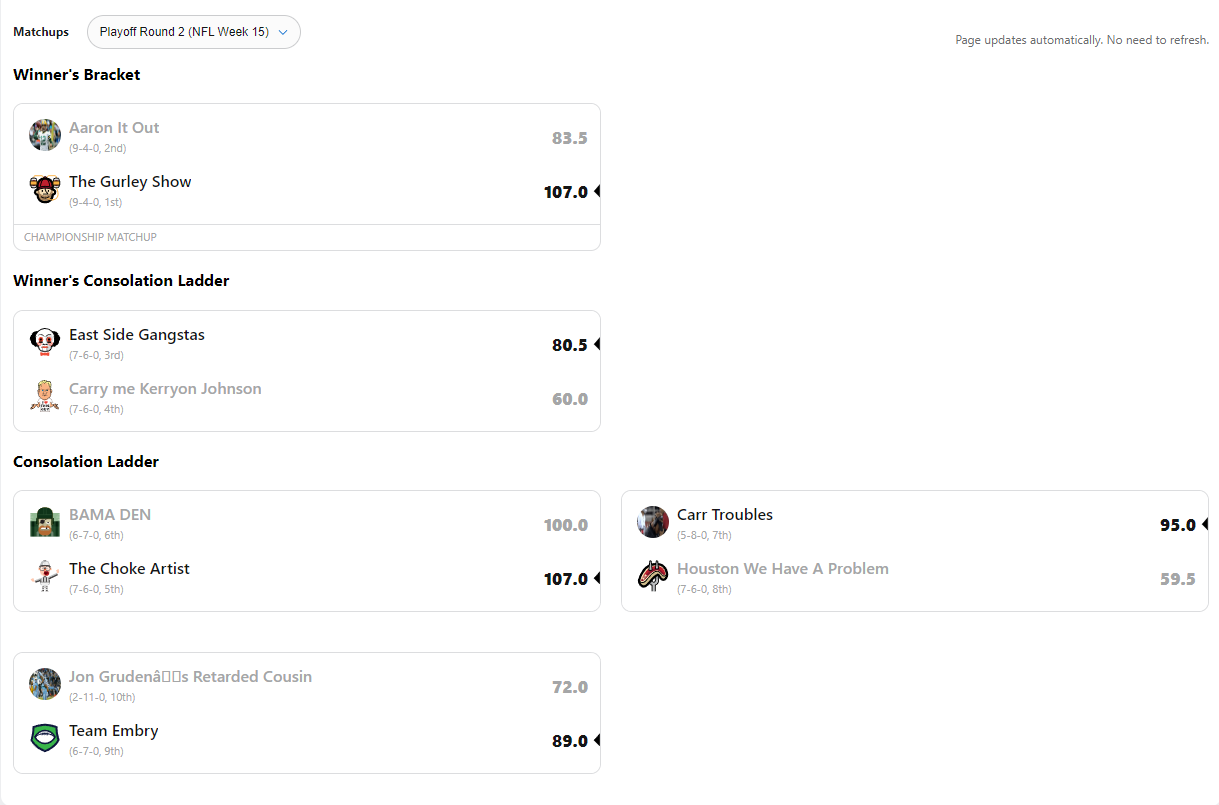Open Houston We Have A Problem team link
Screen dimensions: 1219x805
(x=783, y=569)
